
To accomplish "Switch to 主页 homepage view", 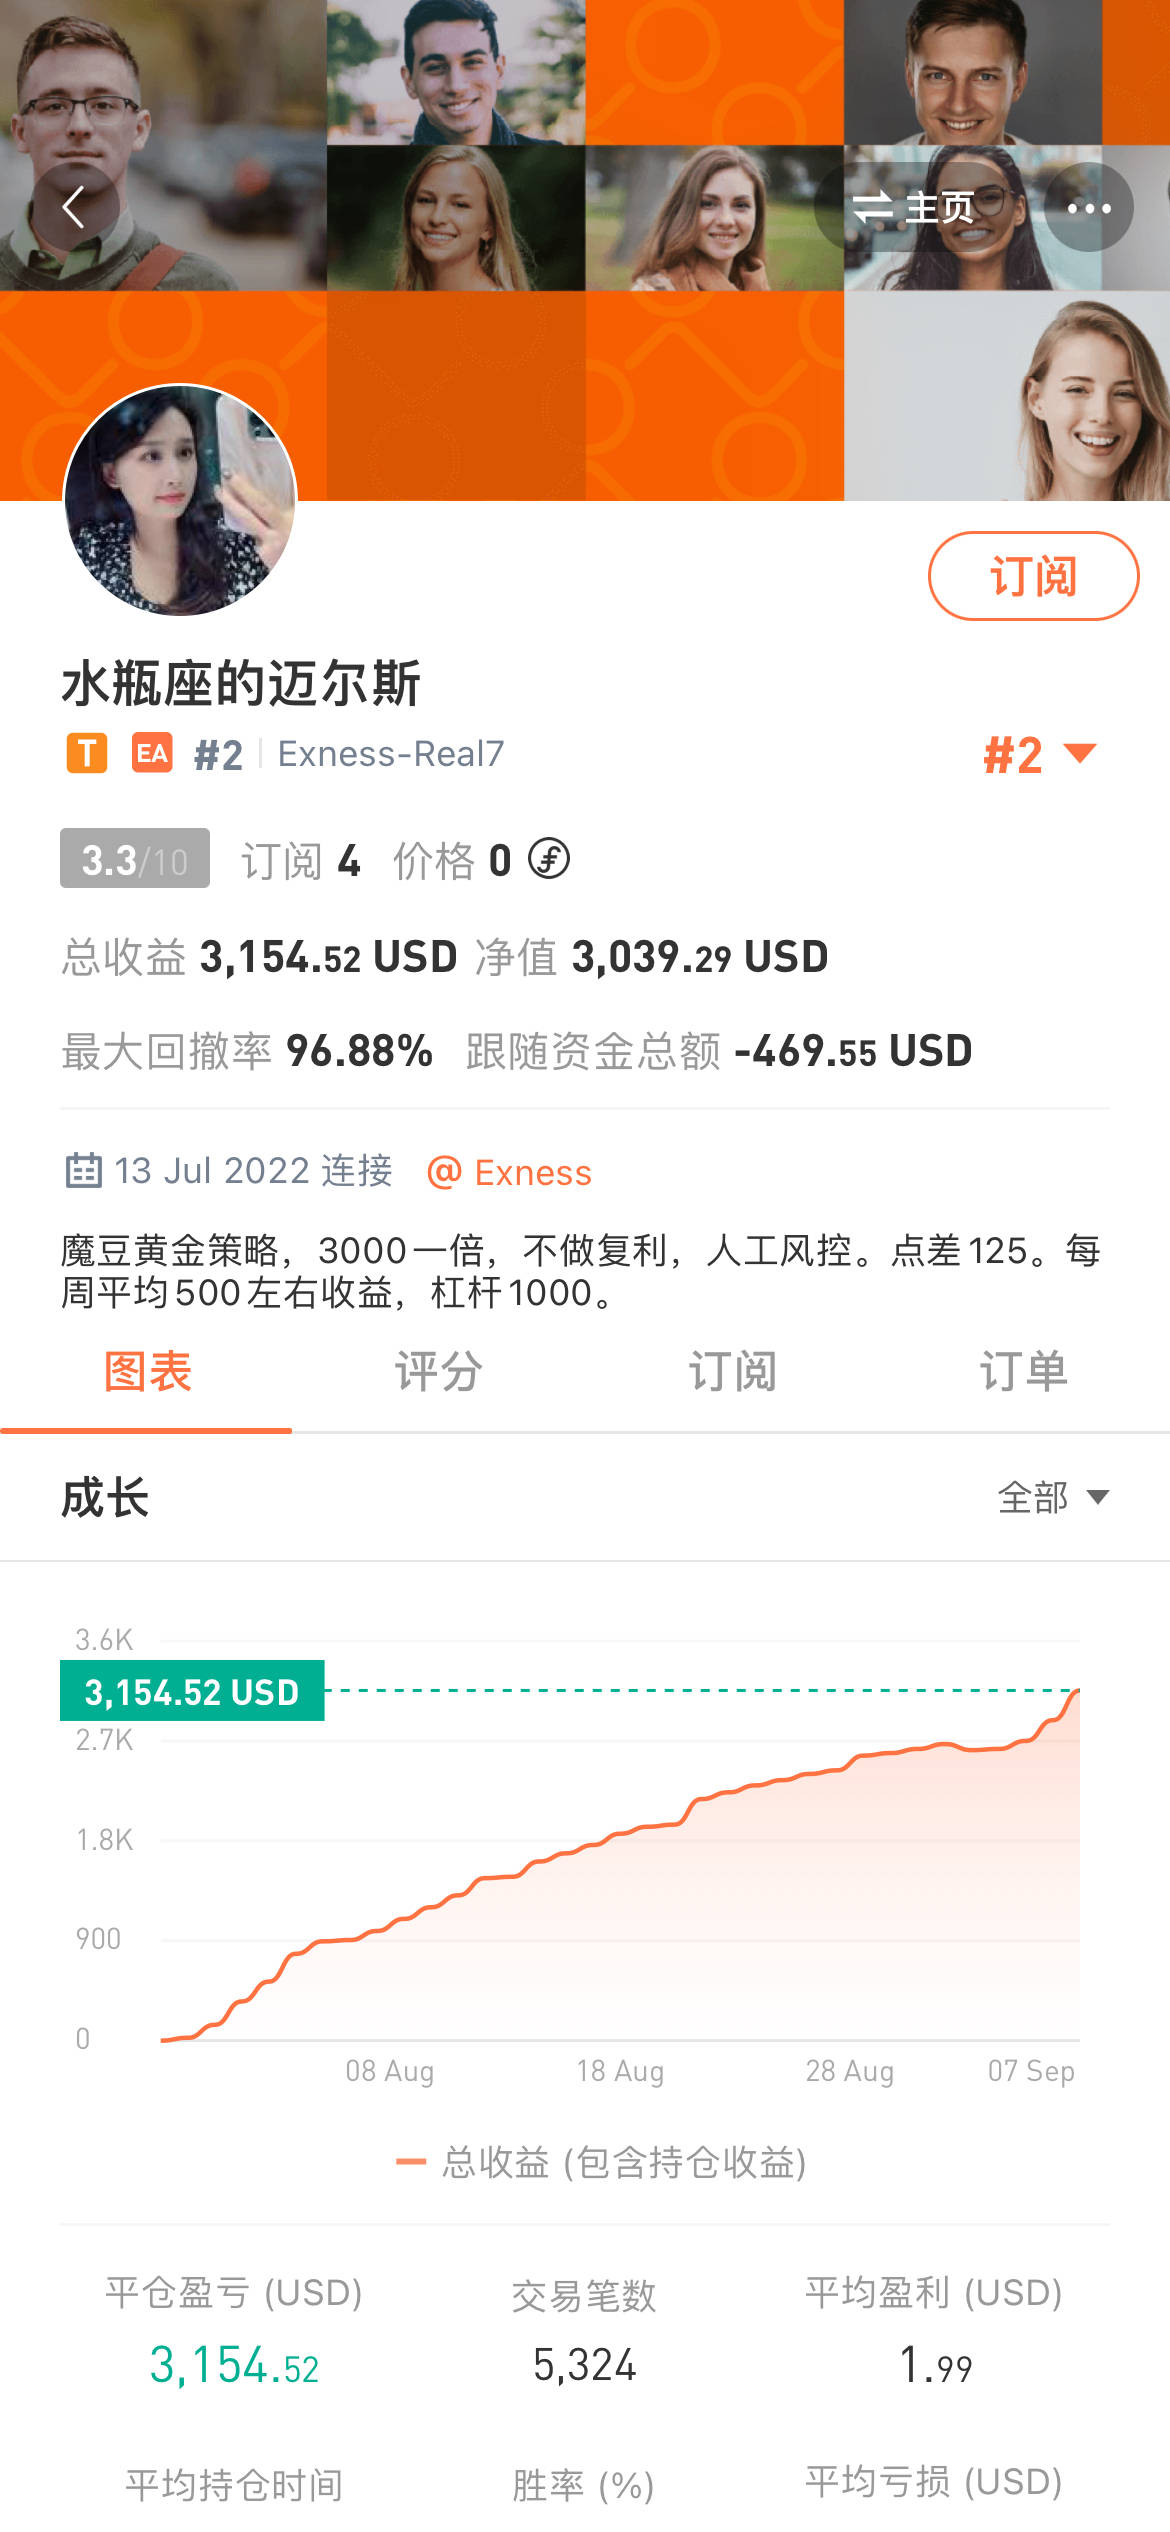I will point(914,207).
